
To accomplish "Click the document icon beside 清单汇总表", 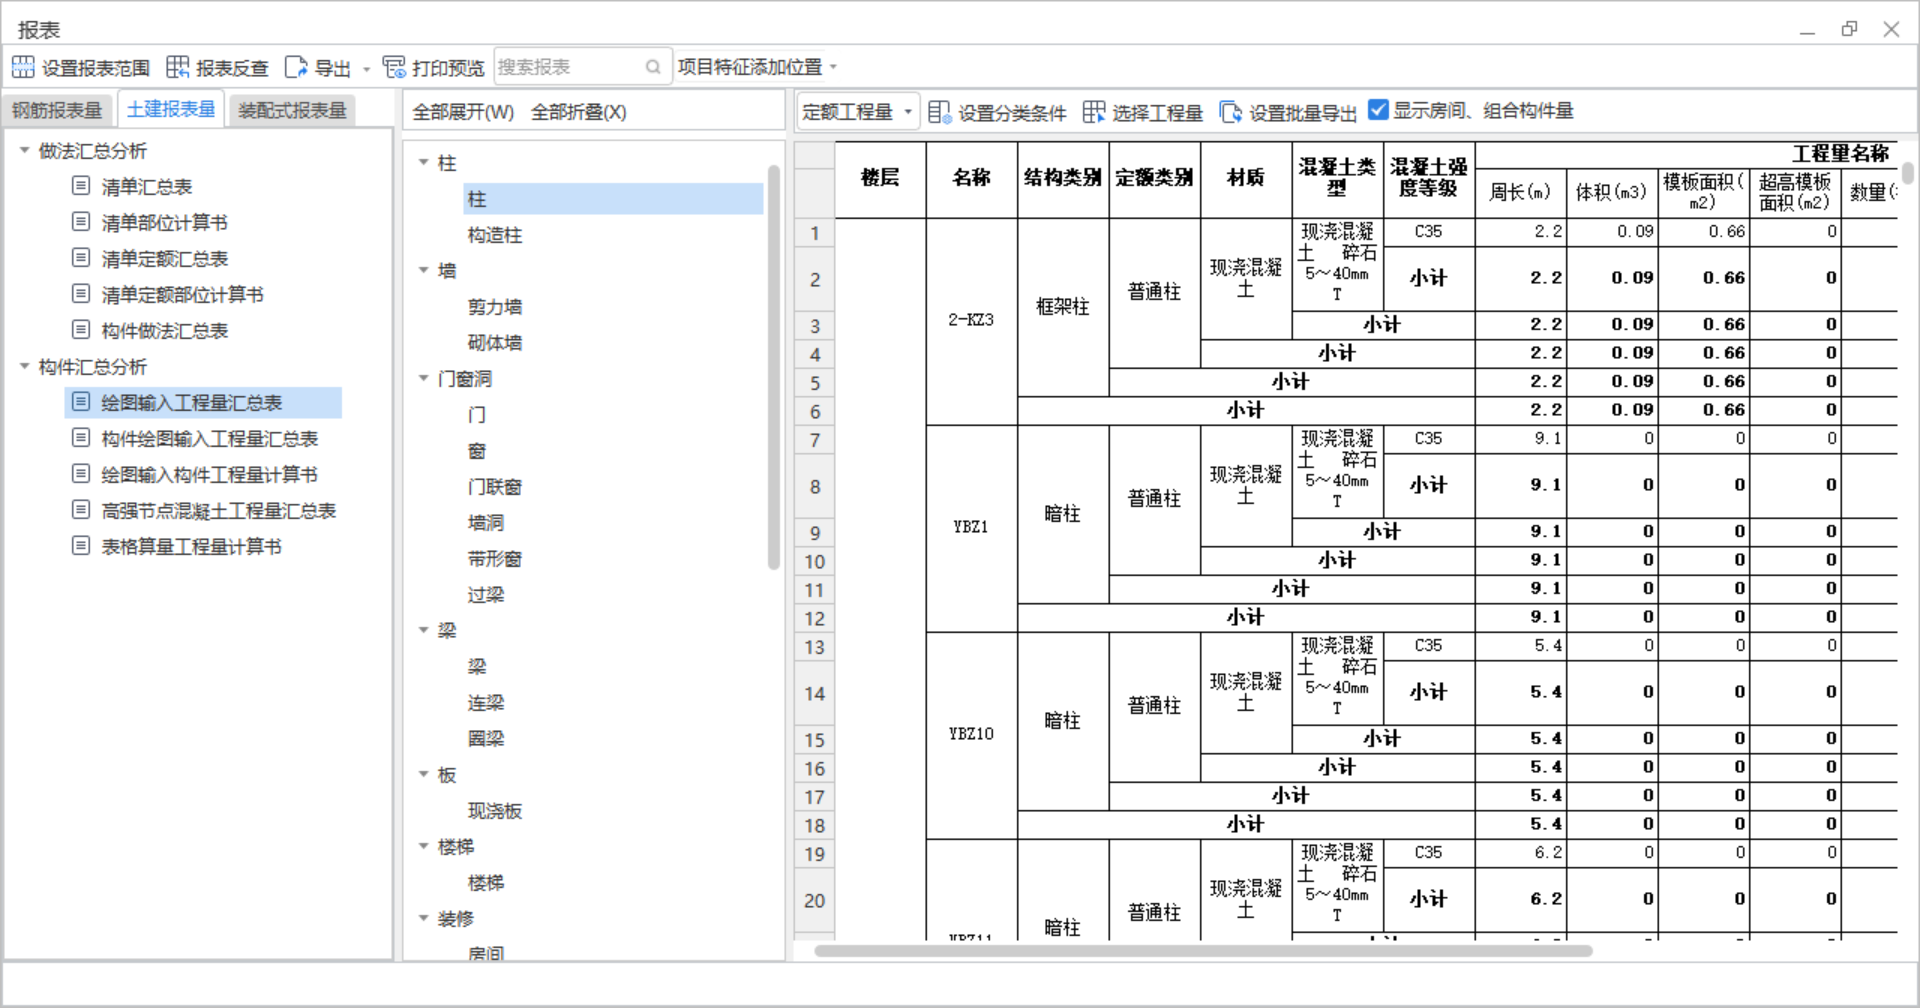I will coord(81,186).
